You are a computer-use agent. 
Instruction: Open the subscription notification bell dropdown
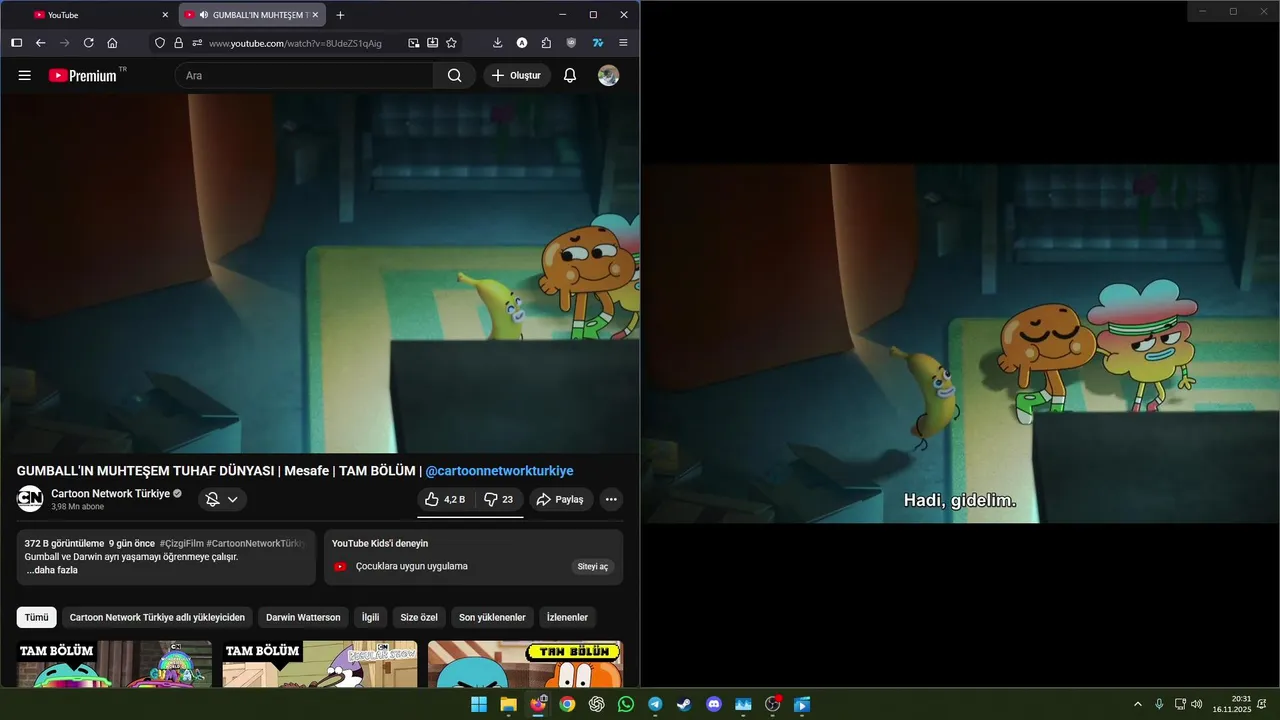(x=221, y=499)
